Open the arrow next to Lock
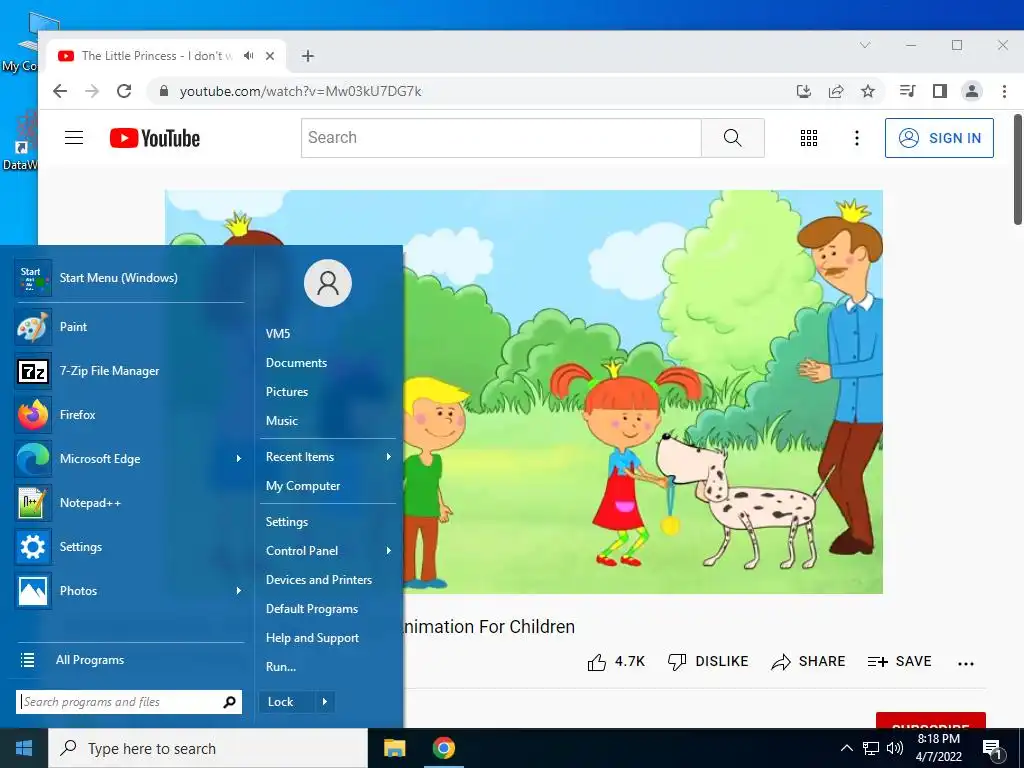The image size is (1024, 768). pyautogui.click(x=325, y=702)
